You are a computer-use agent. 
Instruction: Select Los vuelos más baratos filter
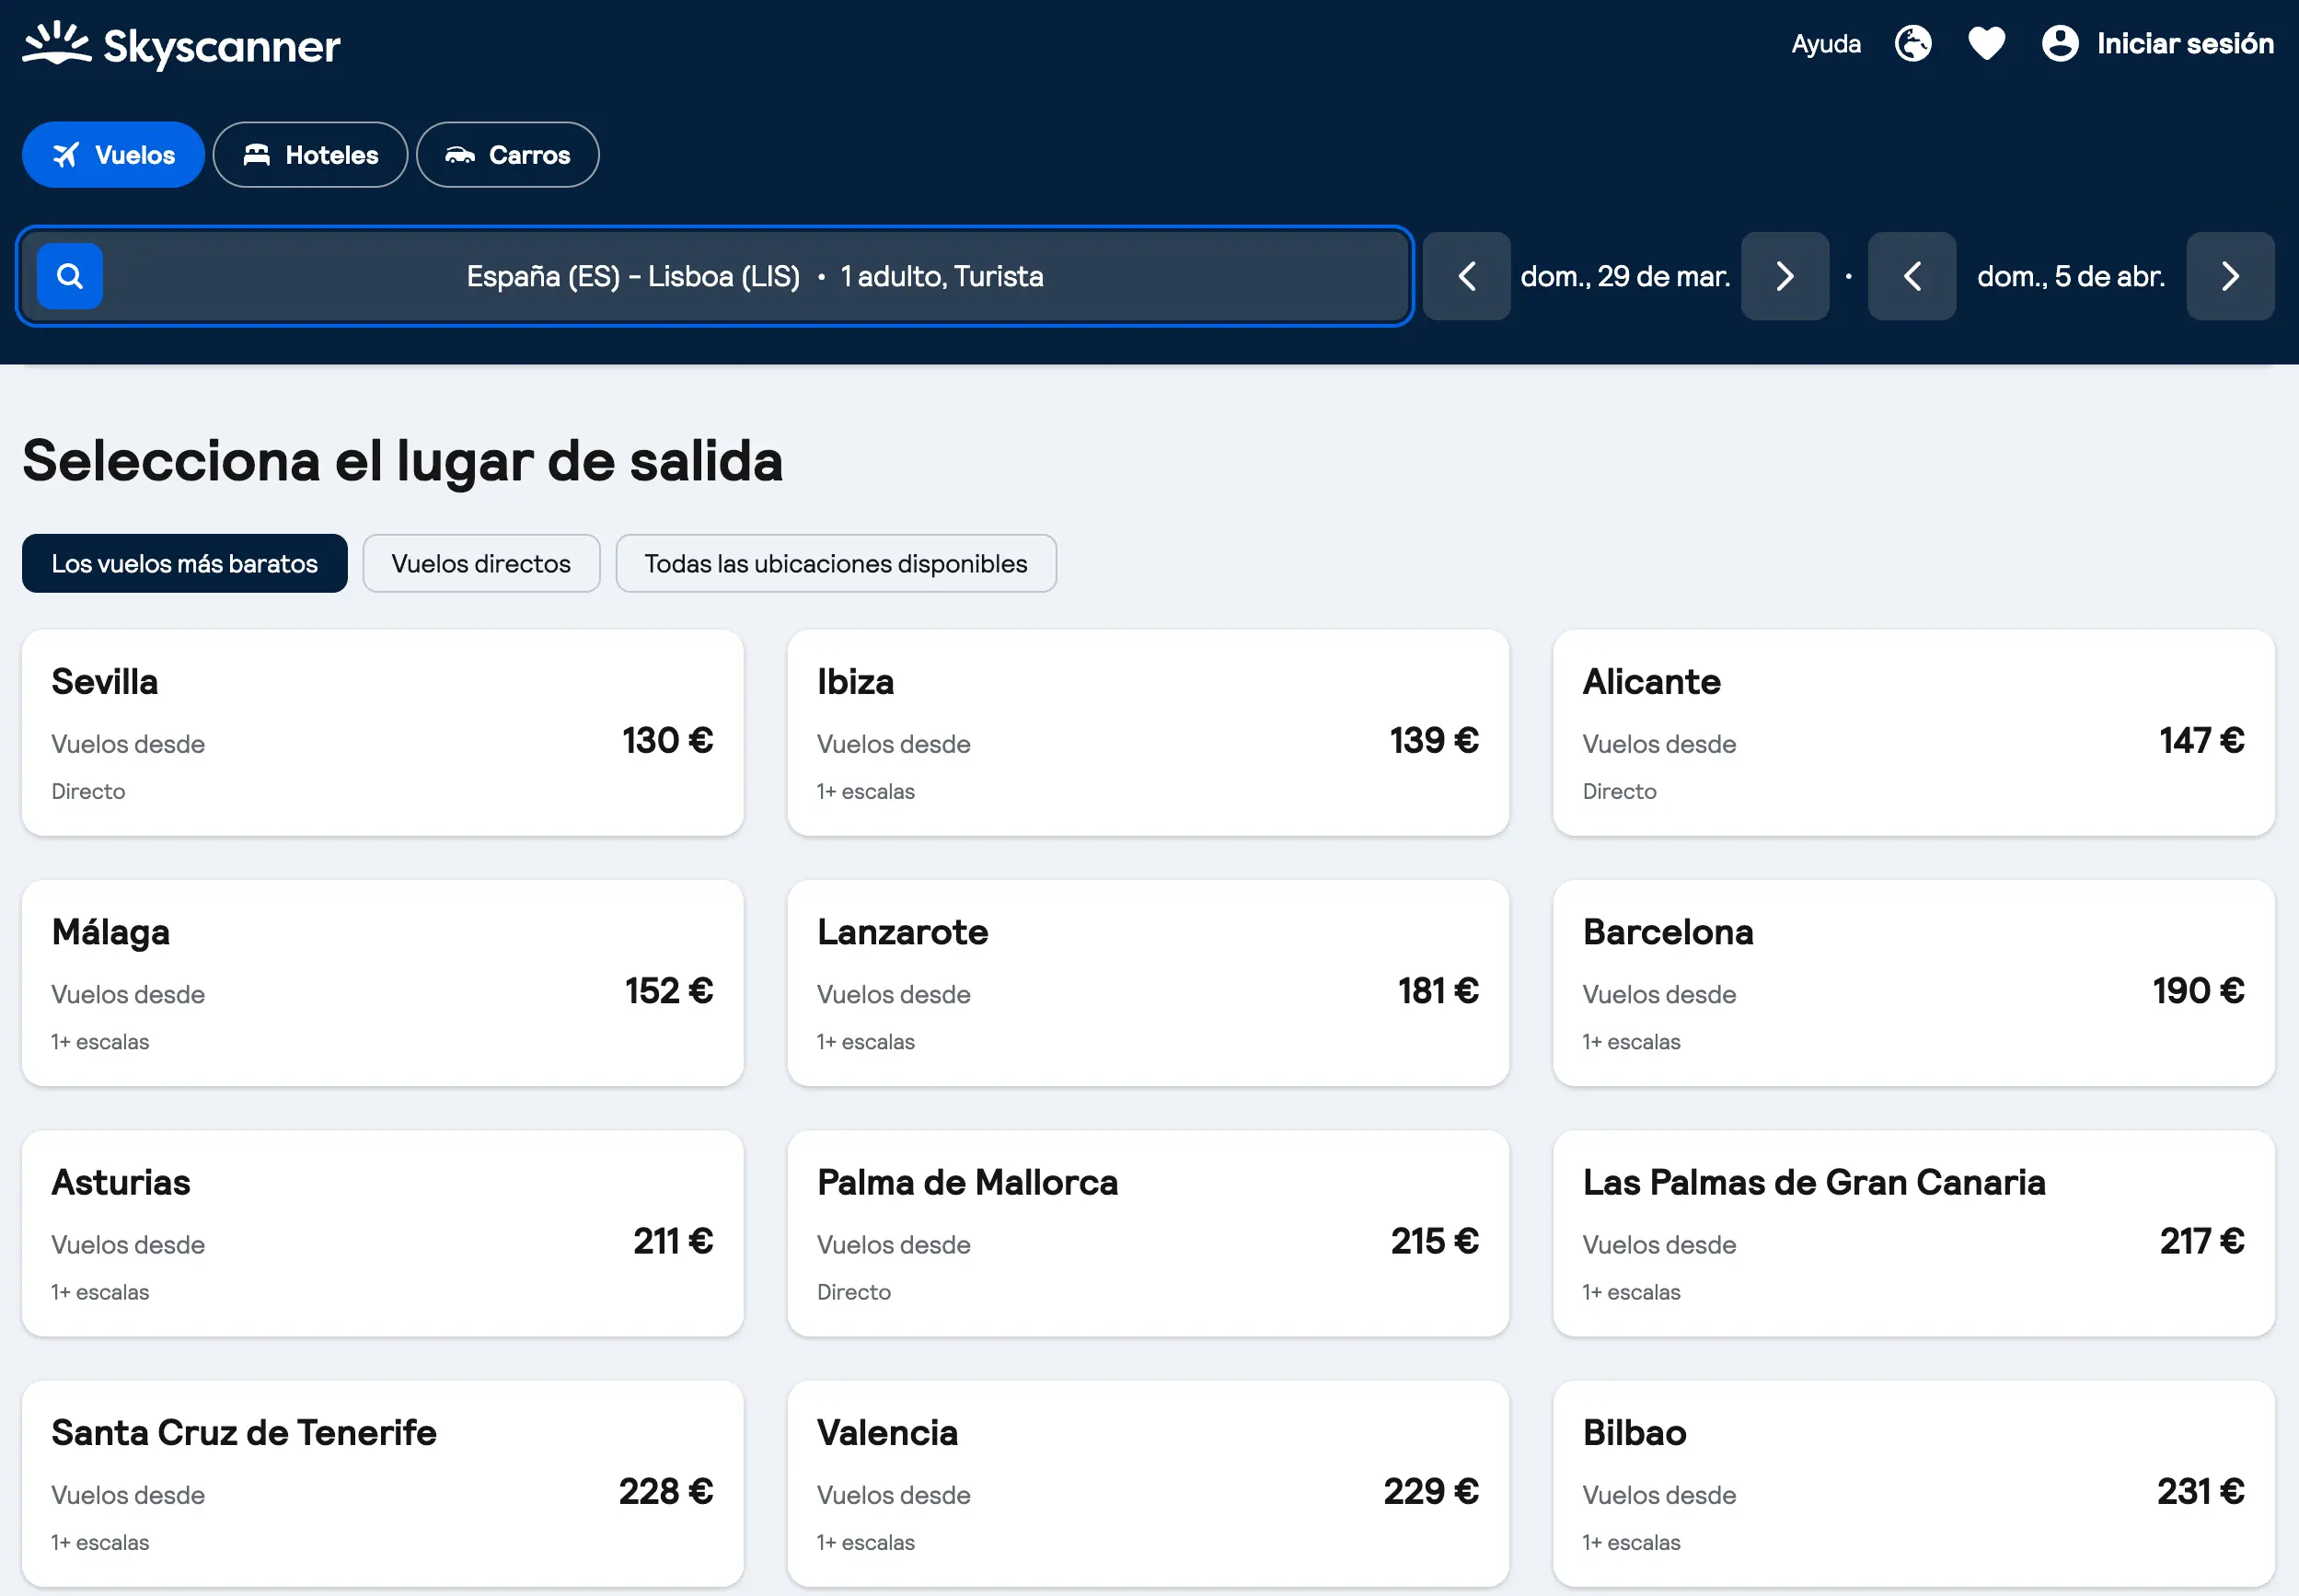pos(184,563)
